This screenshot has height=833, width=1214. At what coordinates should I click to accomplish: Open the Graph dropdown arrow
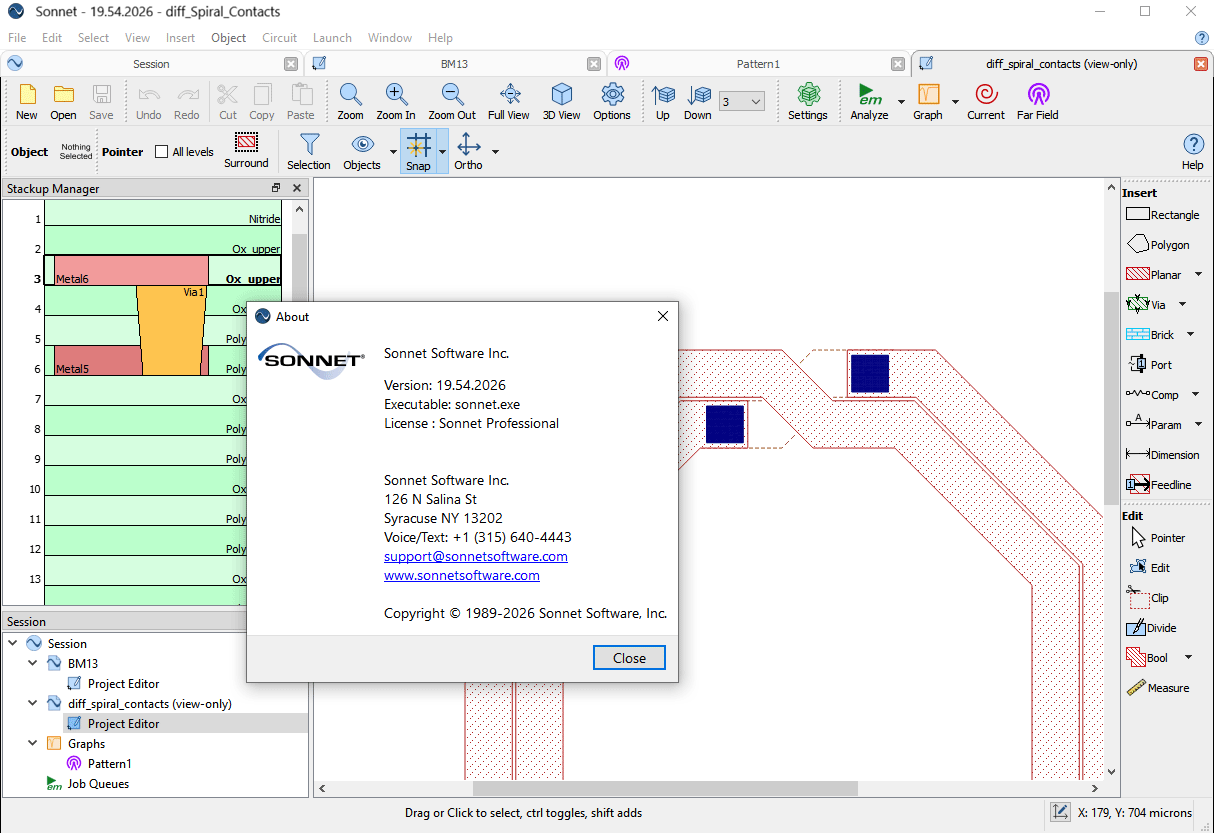coord(955,102)
